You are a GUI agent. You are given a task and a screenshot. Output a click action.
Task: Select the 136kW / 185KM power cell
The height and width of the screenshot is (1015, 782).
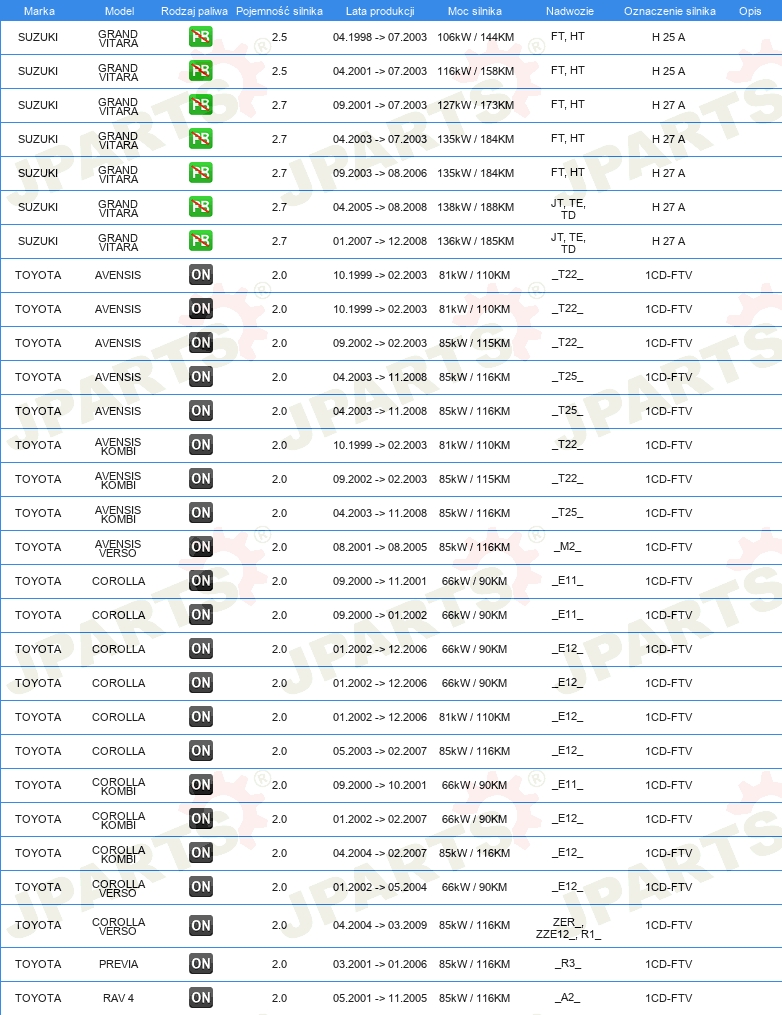point(475,241)
